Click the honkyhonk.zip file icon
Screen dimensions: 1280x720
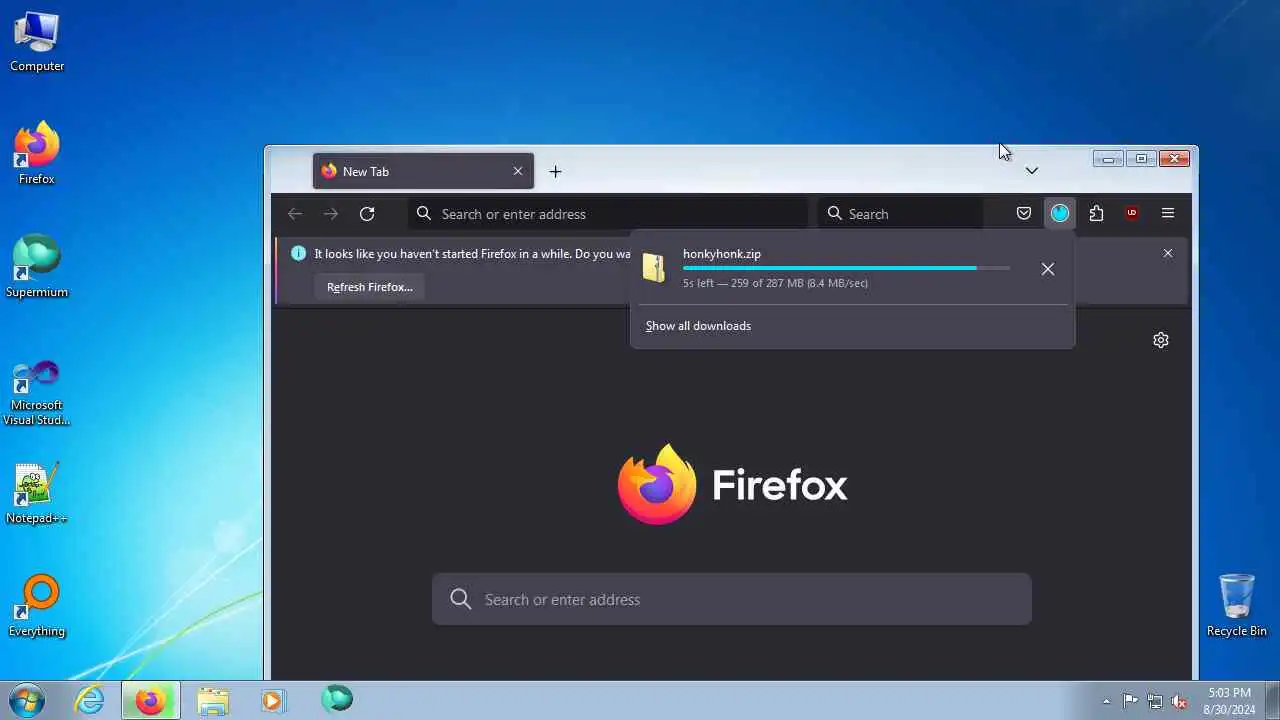tap(654, 268)
